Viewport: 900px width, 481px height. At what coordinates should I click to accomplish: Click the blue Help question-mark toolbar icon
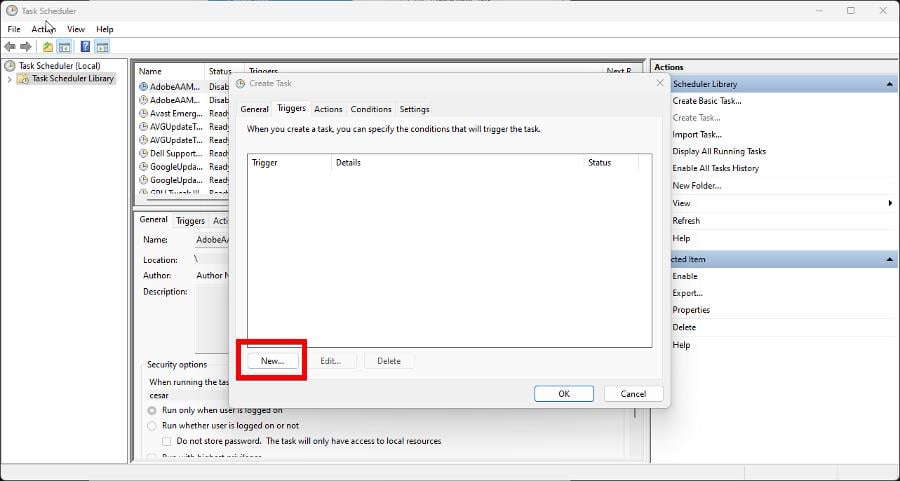tap(86, 46)
